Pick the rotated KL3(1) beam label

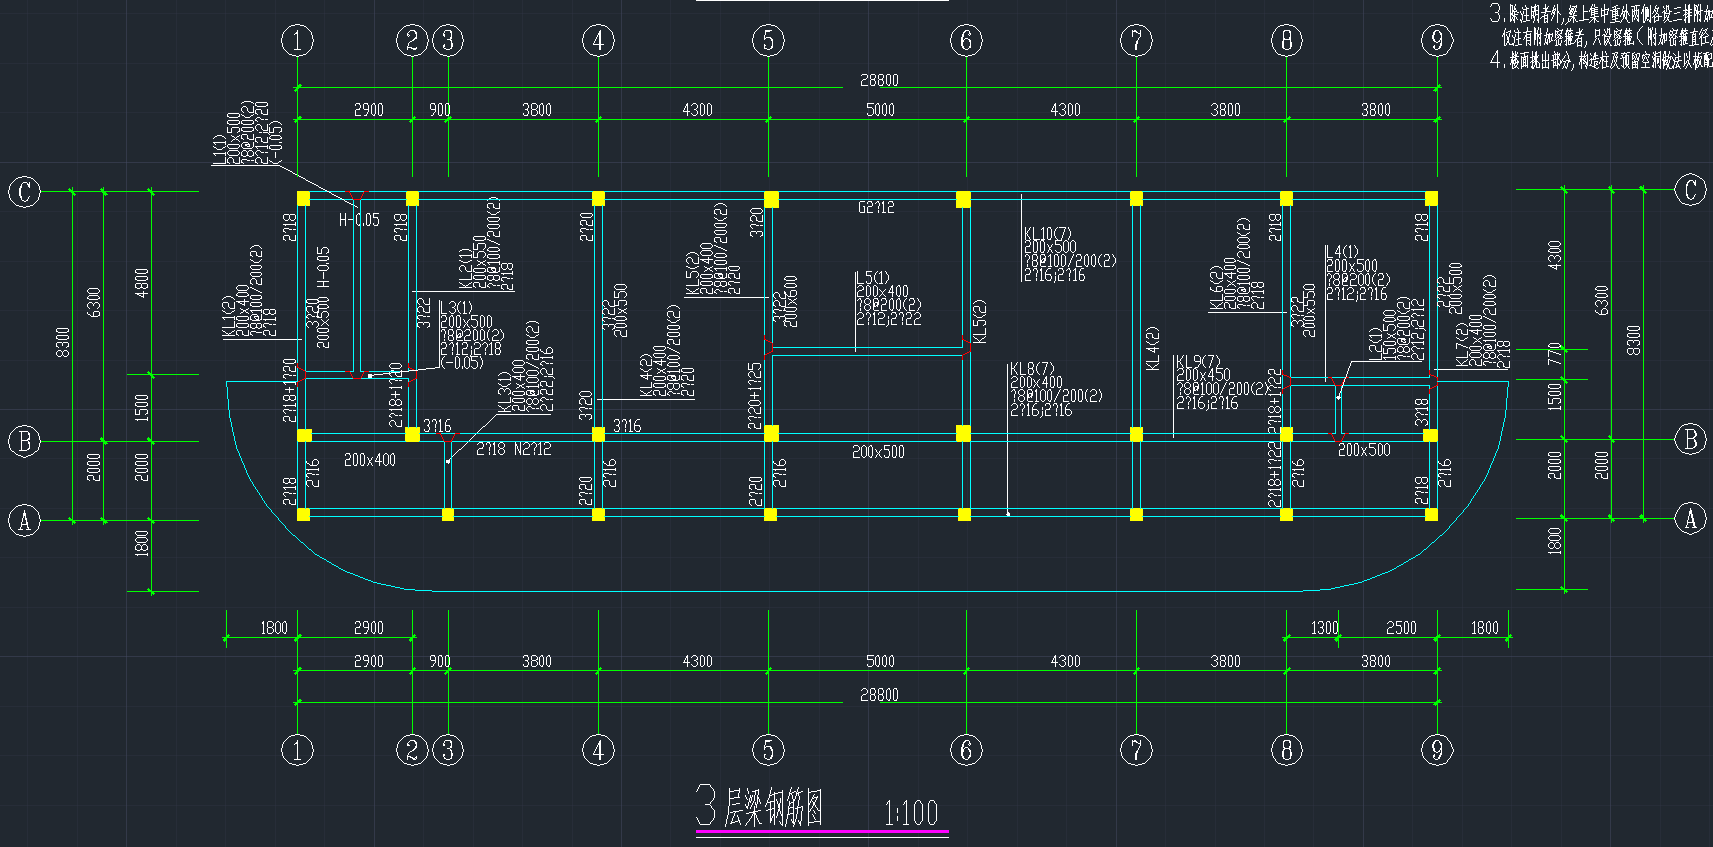(x=505, y=391)
